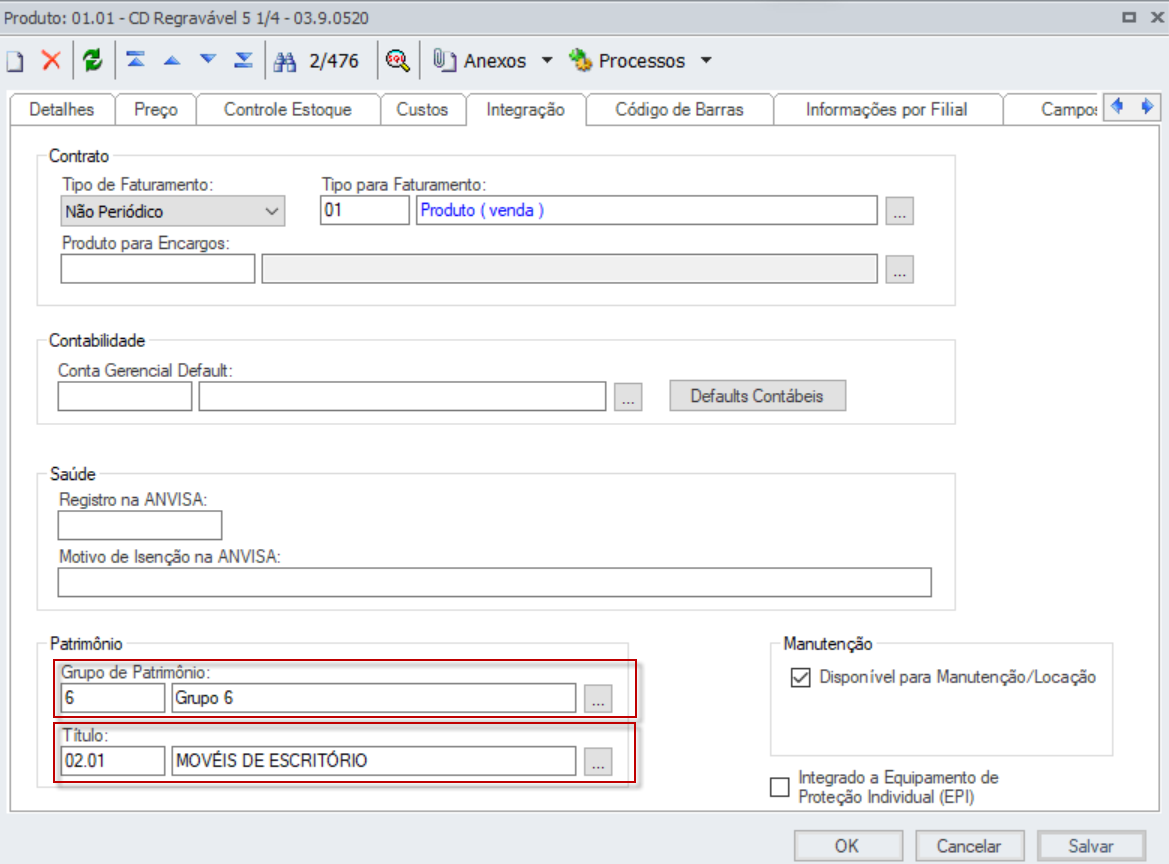Refresh the record with green arrows icon
The height and width of the screenshot is (864, 1169).
point(92,60)
